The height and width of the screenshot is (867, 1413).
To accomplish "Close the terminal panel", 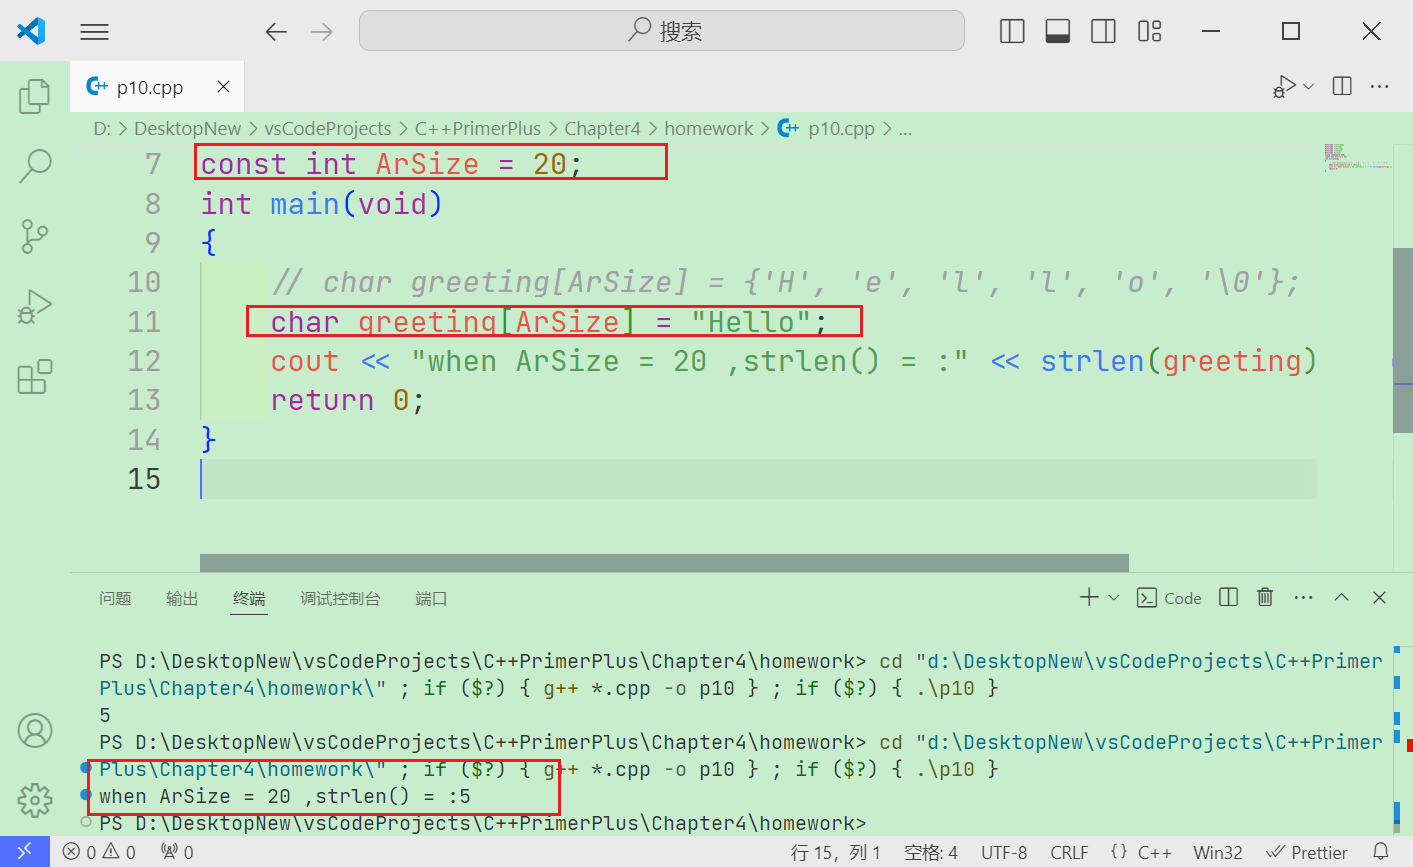I will coord(1379,597).
